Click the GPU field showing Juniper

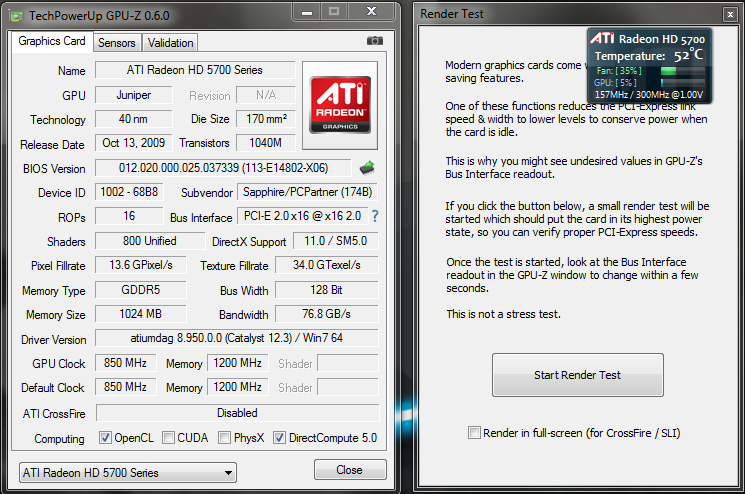coord(134,95)
